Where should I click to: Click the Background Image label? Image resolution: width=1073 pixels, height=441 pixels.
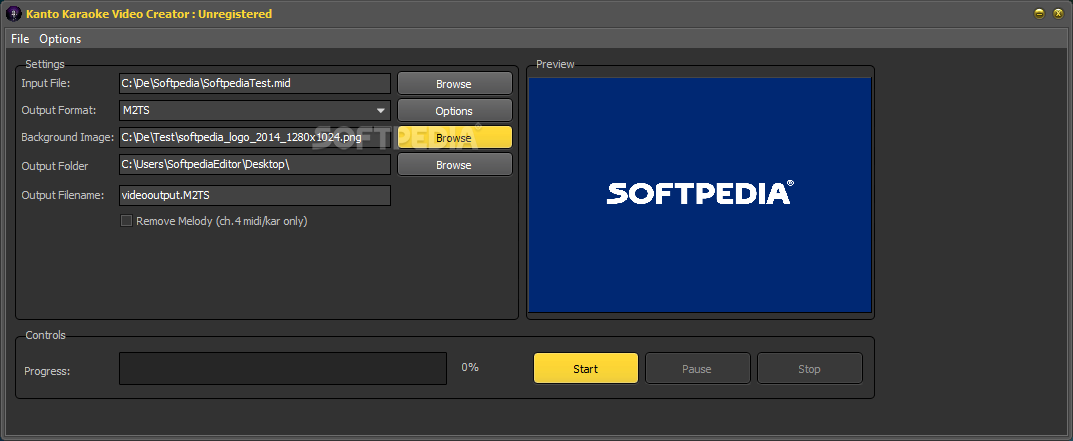(68, 137)
